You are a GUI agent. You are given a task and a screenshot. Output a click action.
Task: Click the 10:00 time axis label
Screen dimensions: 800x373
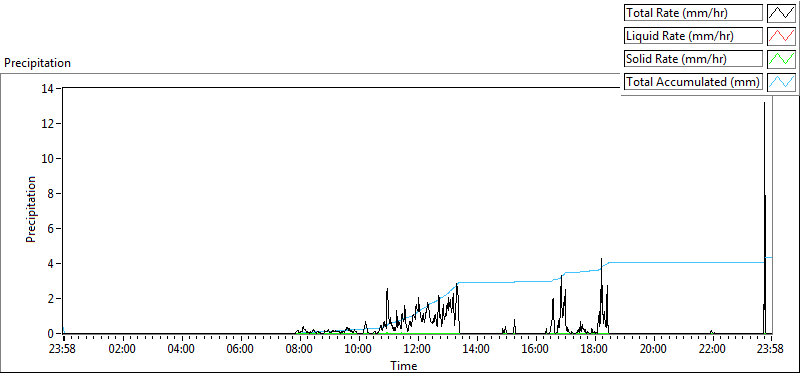pyautogui.click(x=359, y=350)
